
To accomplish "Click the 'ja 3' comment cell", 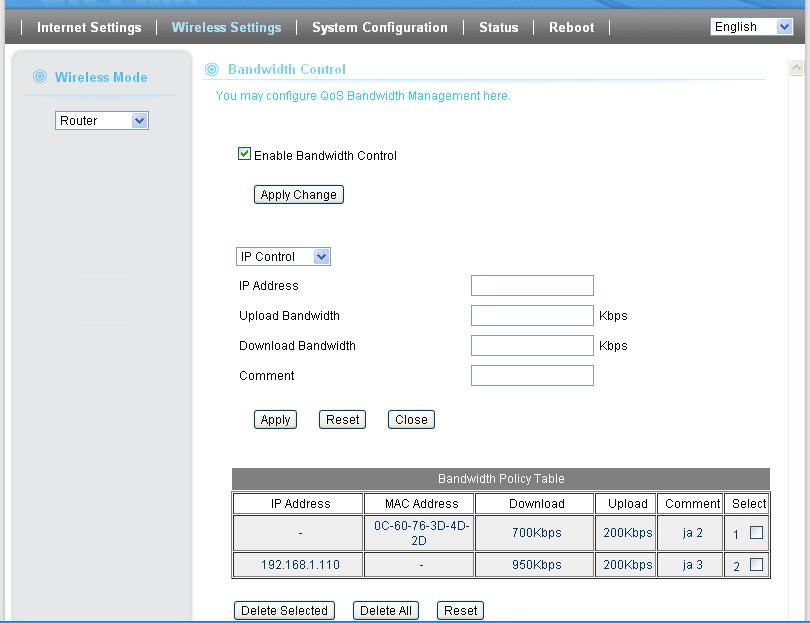I will point(690,565).
